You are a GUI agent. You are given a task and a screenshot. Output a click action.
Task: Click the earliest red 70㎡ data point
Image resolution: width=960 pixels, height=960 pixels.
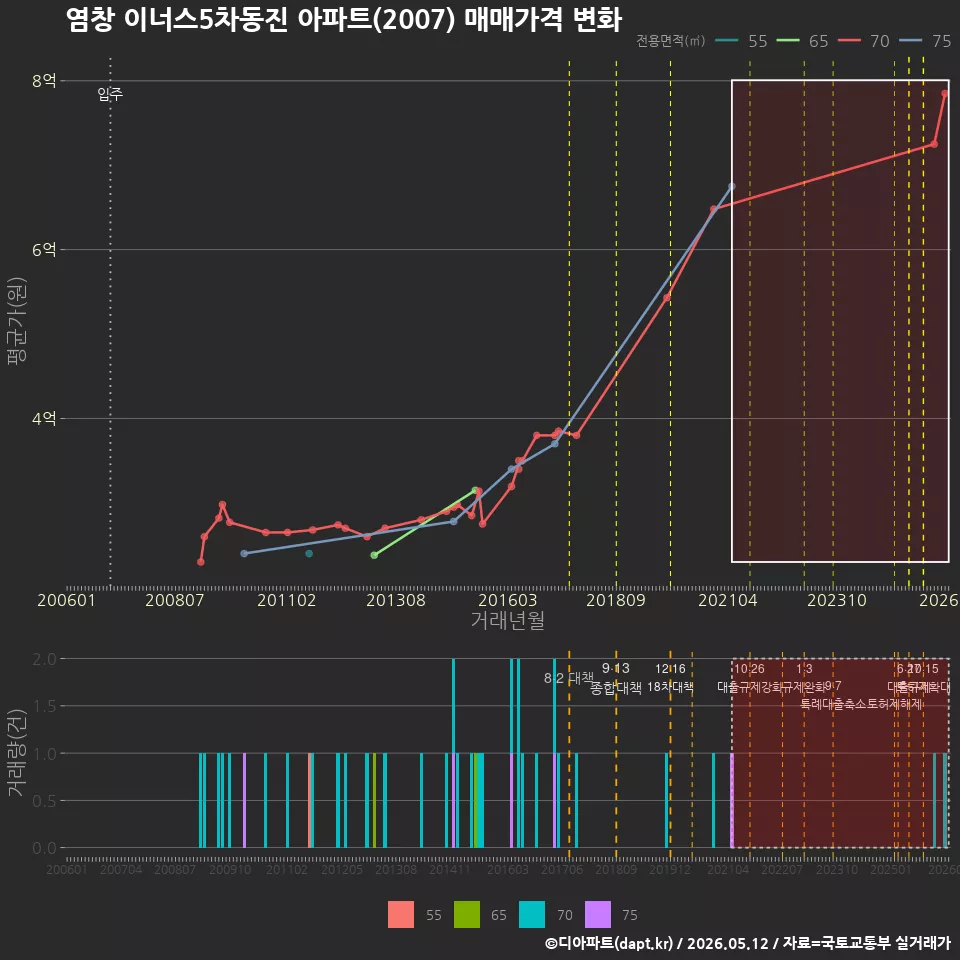pos(201,561)
